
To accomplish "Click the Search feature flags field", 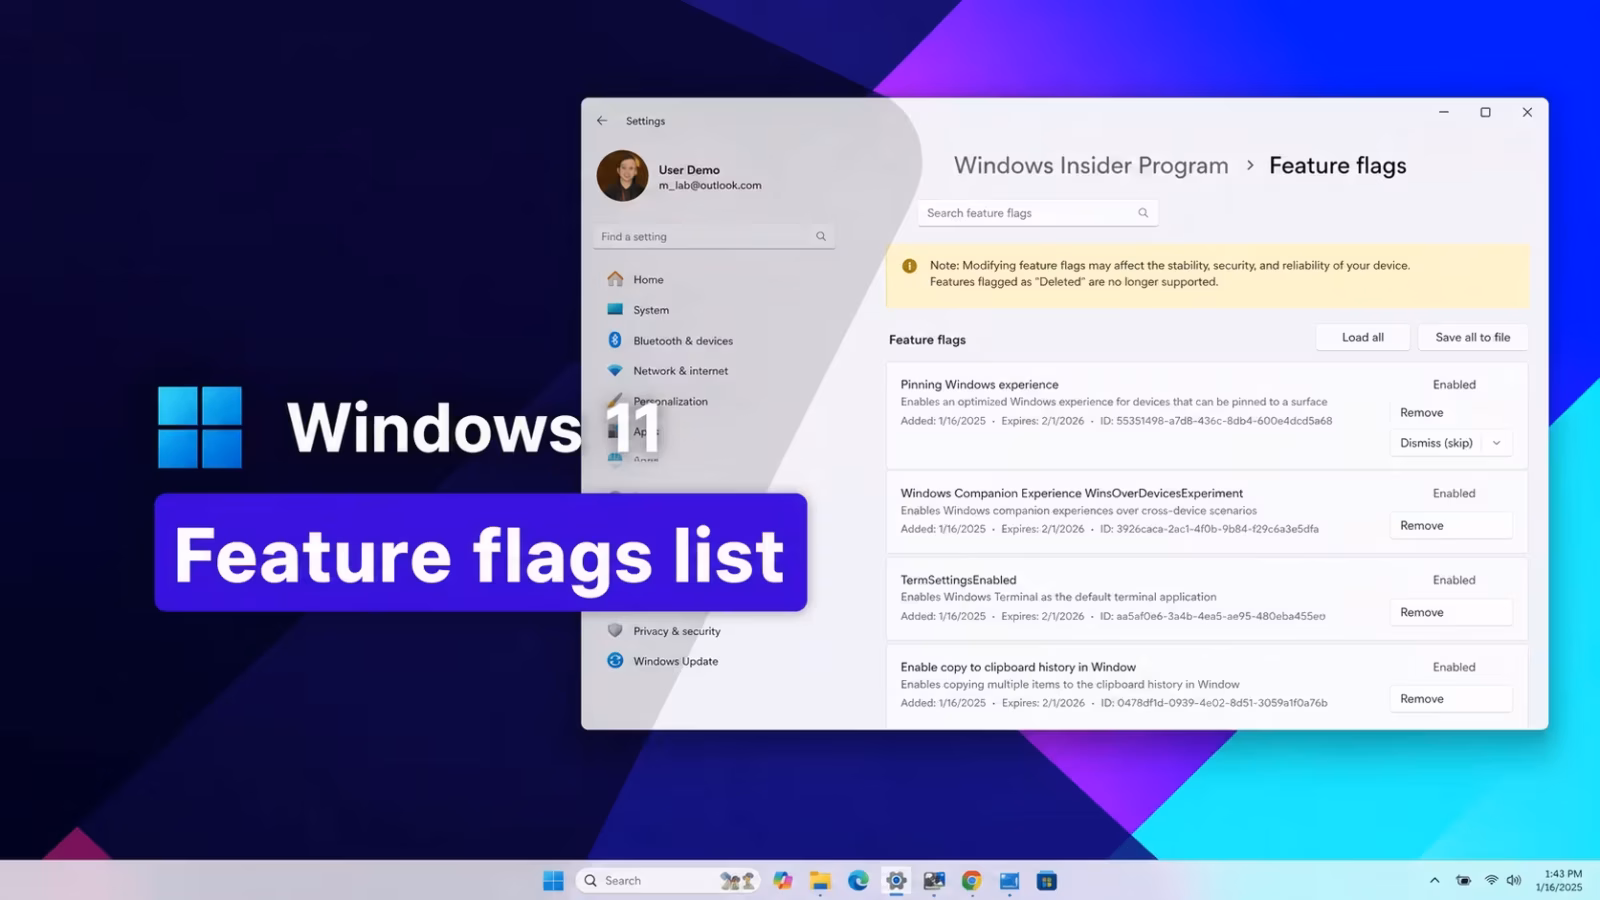I will [1038, 213].
